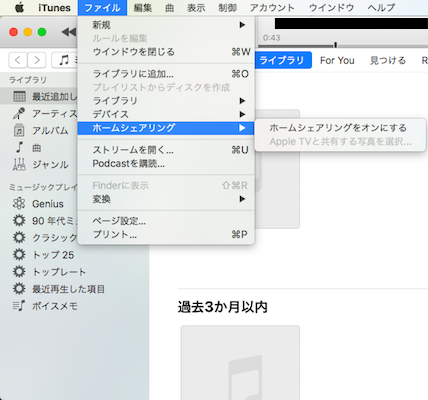Expand the 新規 submenu
The image size is (428, 400).
166,25
